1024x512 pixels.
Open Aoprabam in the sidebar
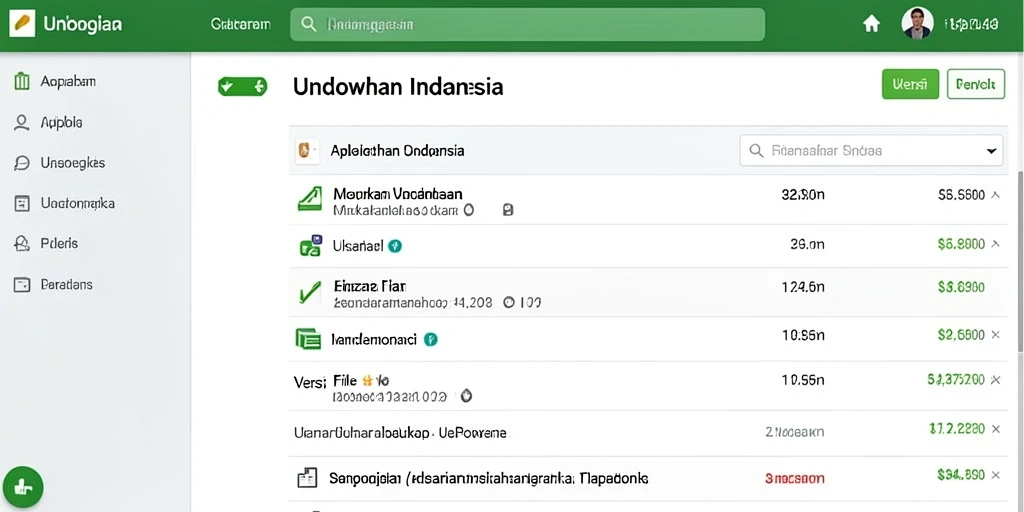point(68,82)
